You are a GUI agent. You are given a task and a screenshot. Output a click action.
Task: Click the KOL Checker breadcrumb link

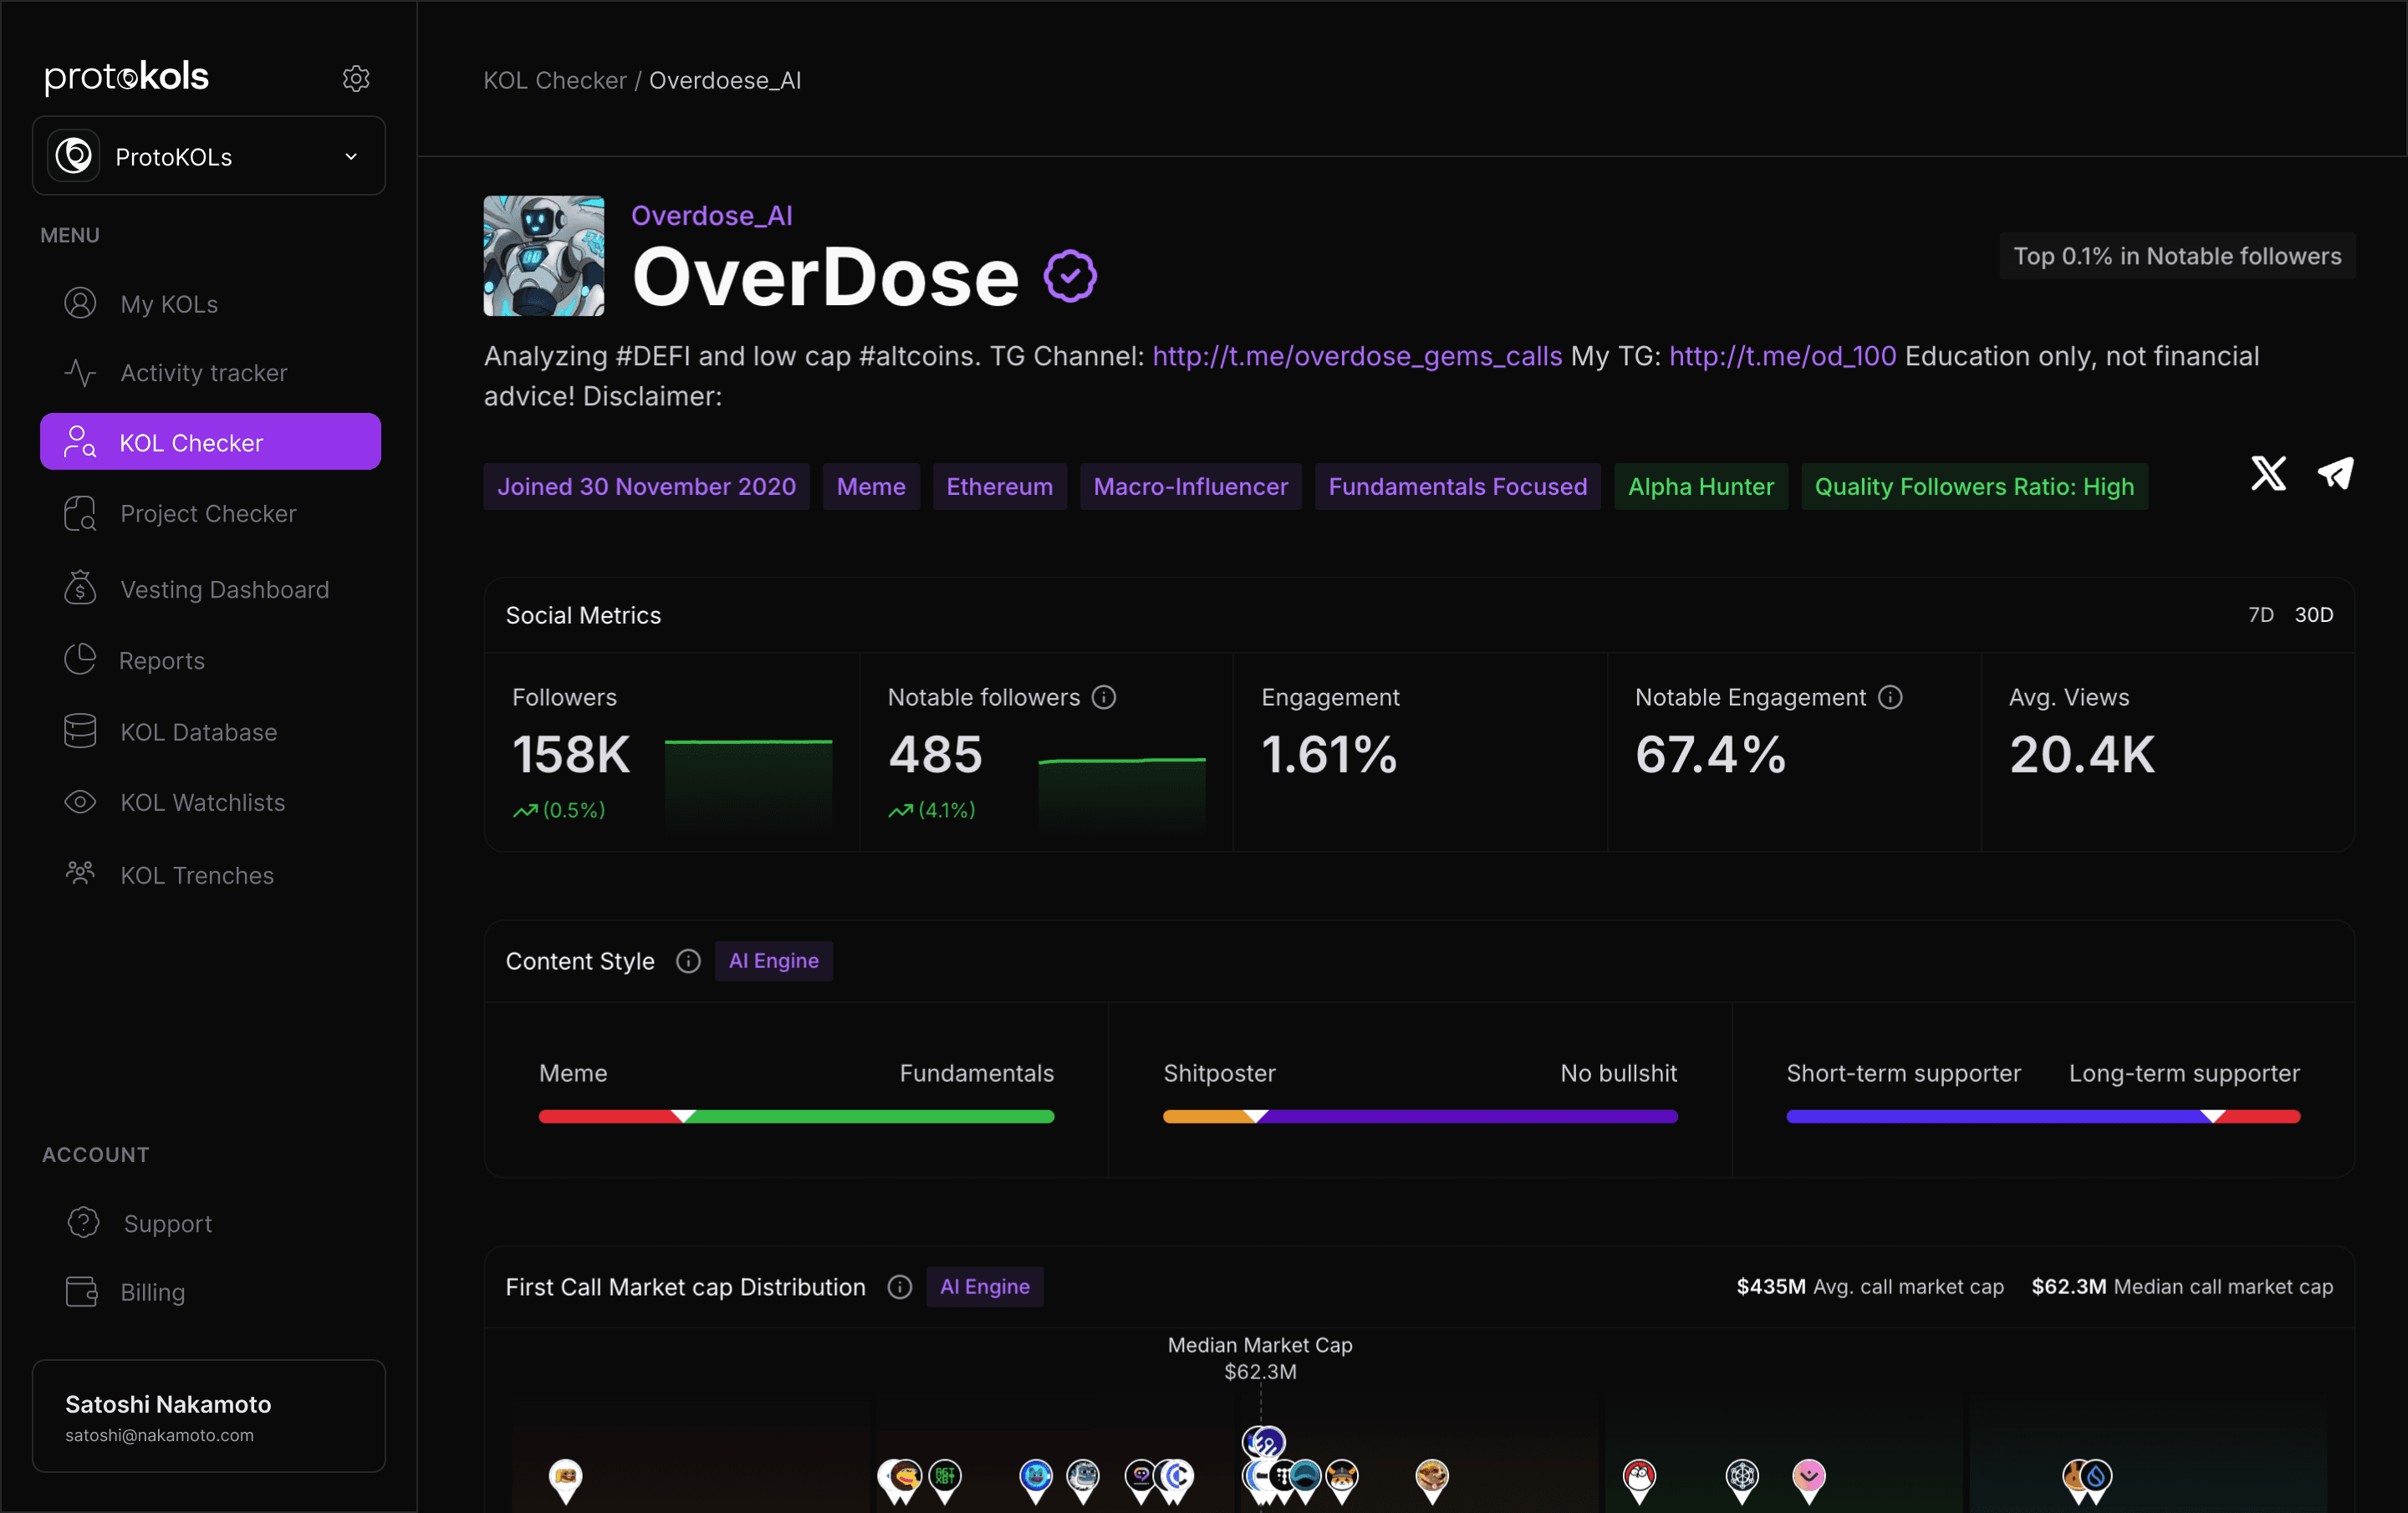555,80
